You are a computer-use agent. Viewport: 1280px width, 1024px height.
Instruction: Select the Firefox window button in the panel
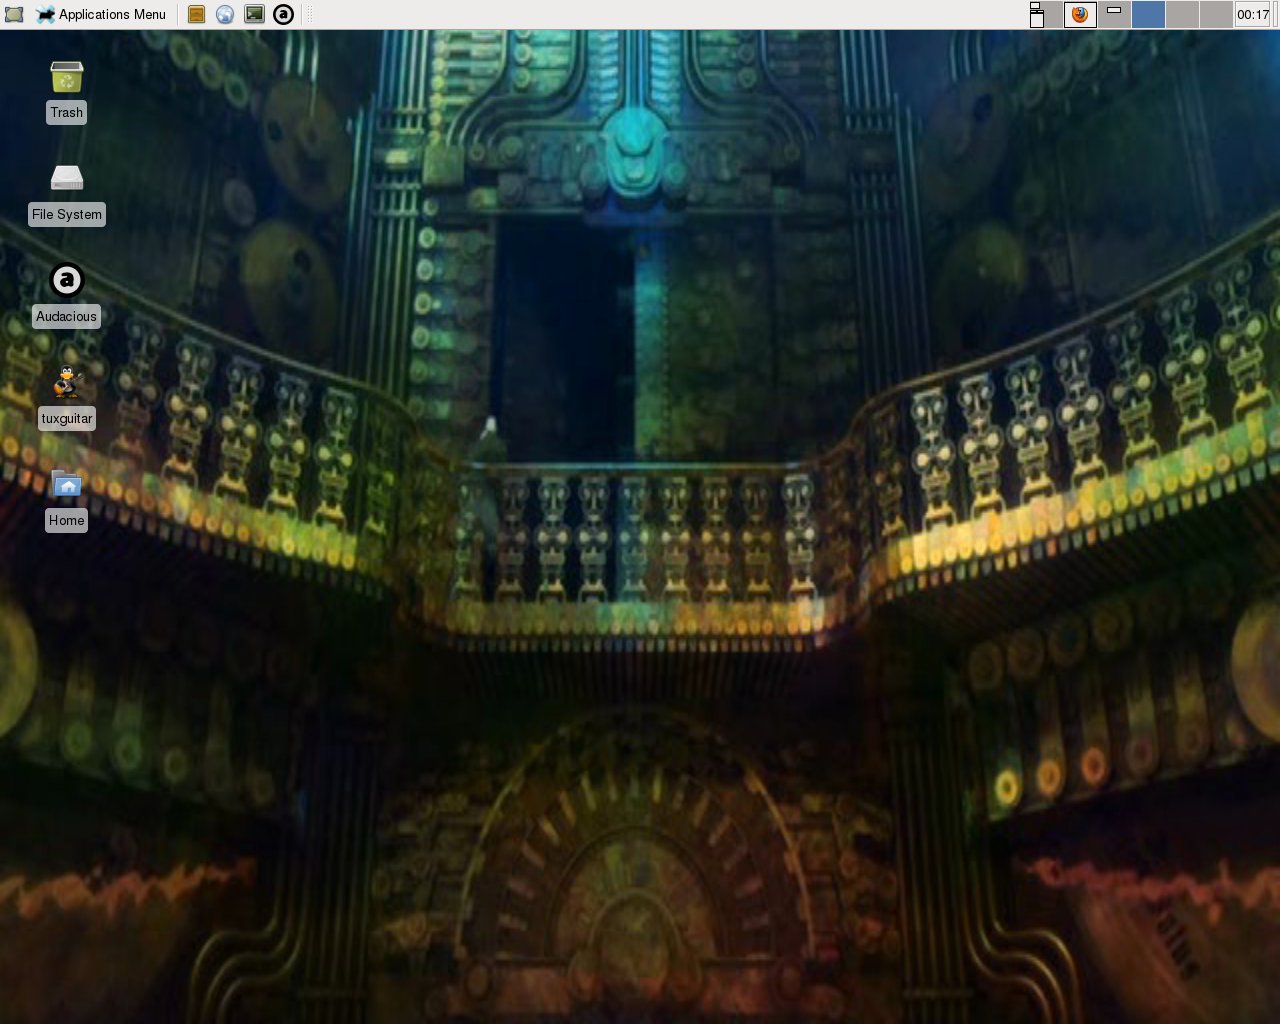tap(1080, 14)
